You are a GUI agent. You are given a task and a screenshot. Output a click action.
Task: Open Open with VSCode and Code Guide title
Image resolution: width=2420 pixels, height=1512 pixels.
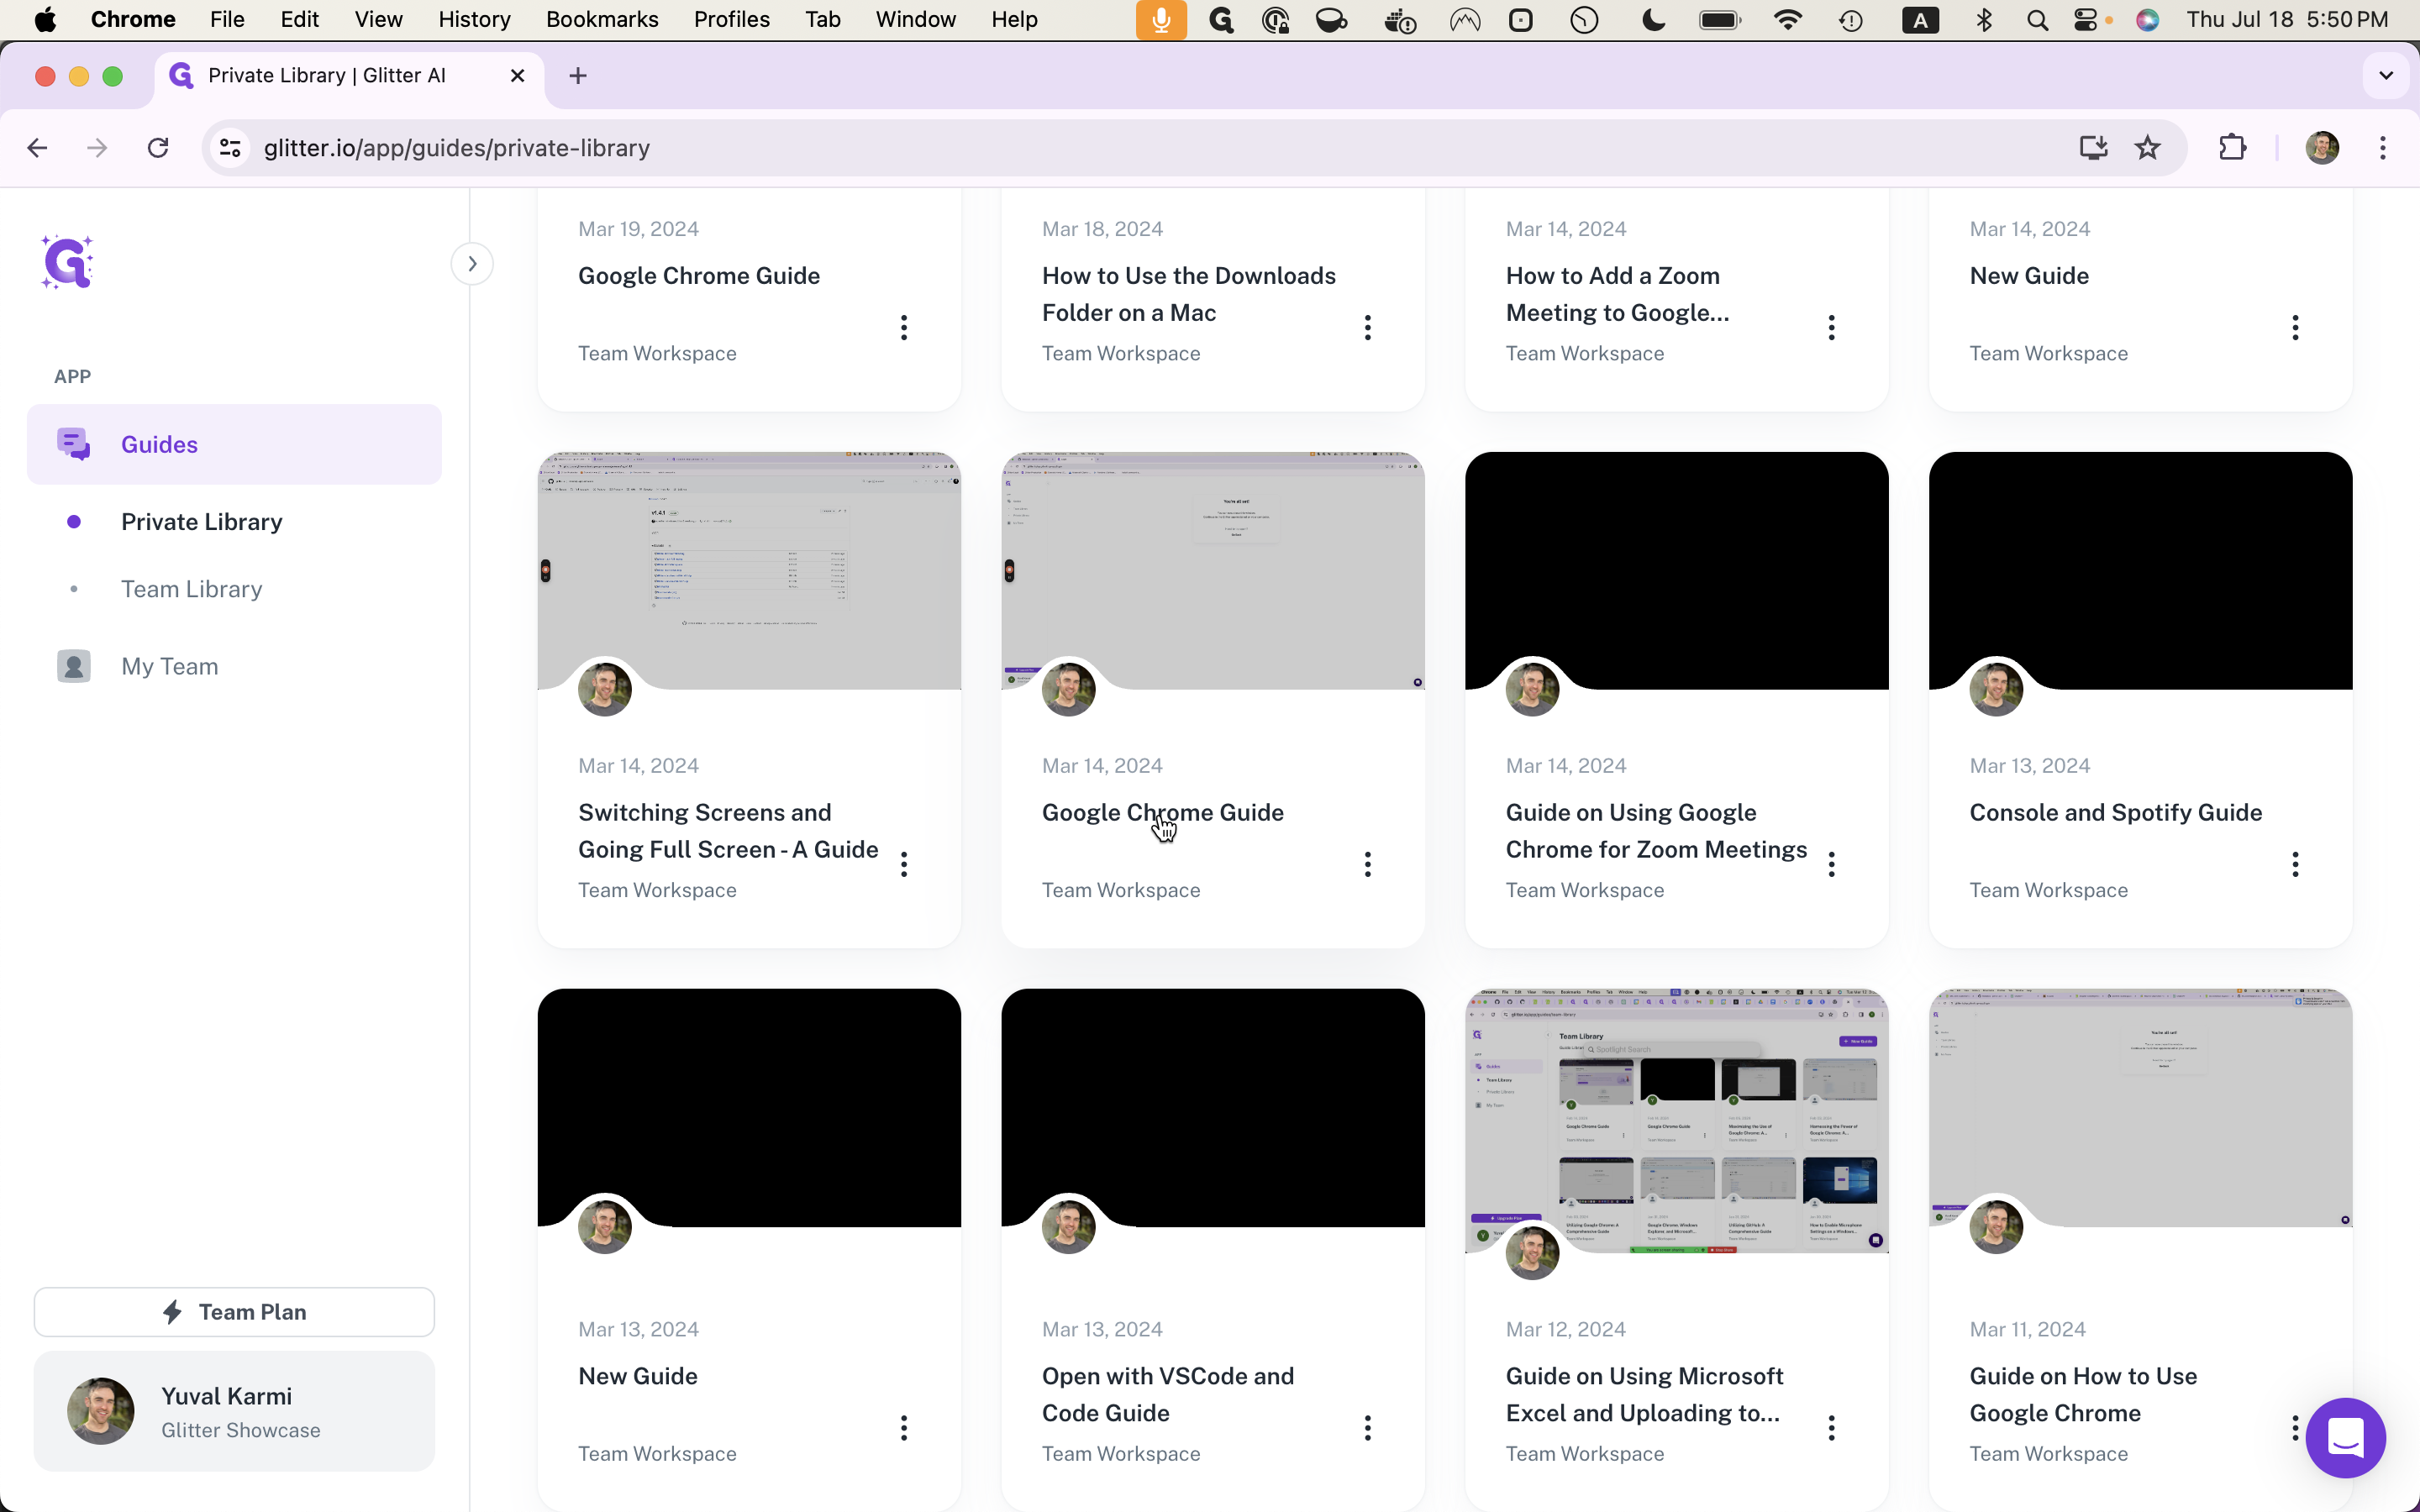pyautogui.click(x=1168, y=1395)
